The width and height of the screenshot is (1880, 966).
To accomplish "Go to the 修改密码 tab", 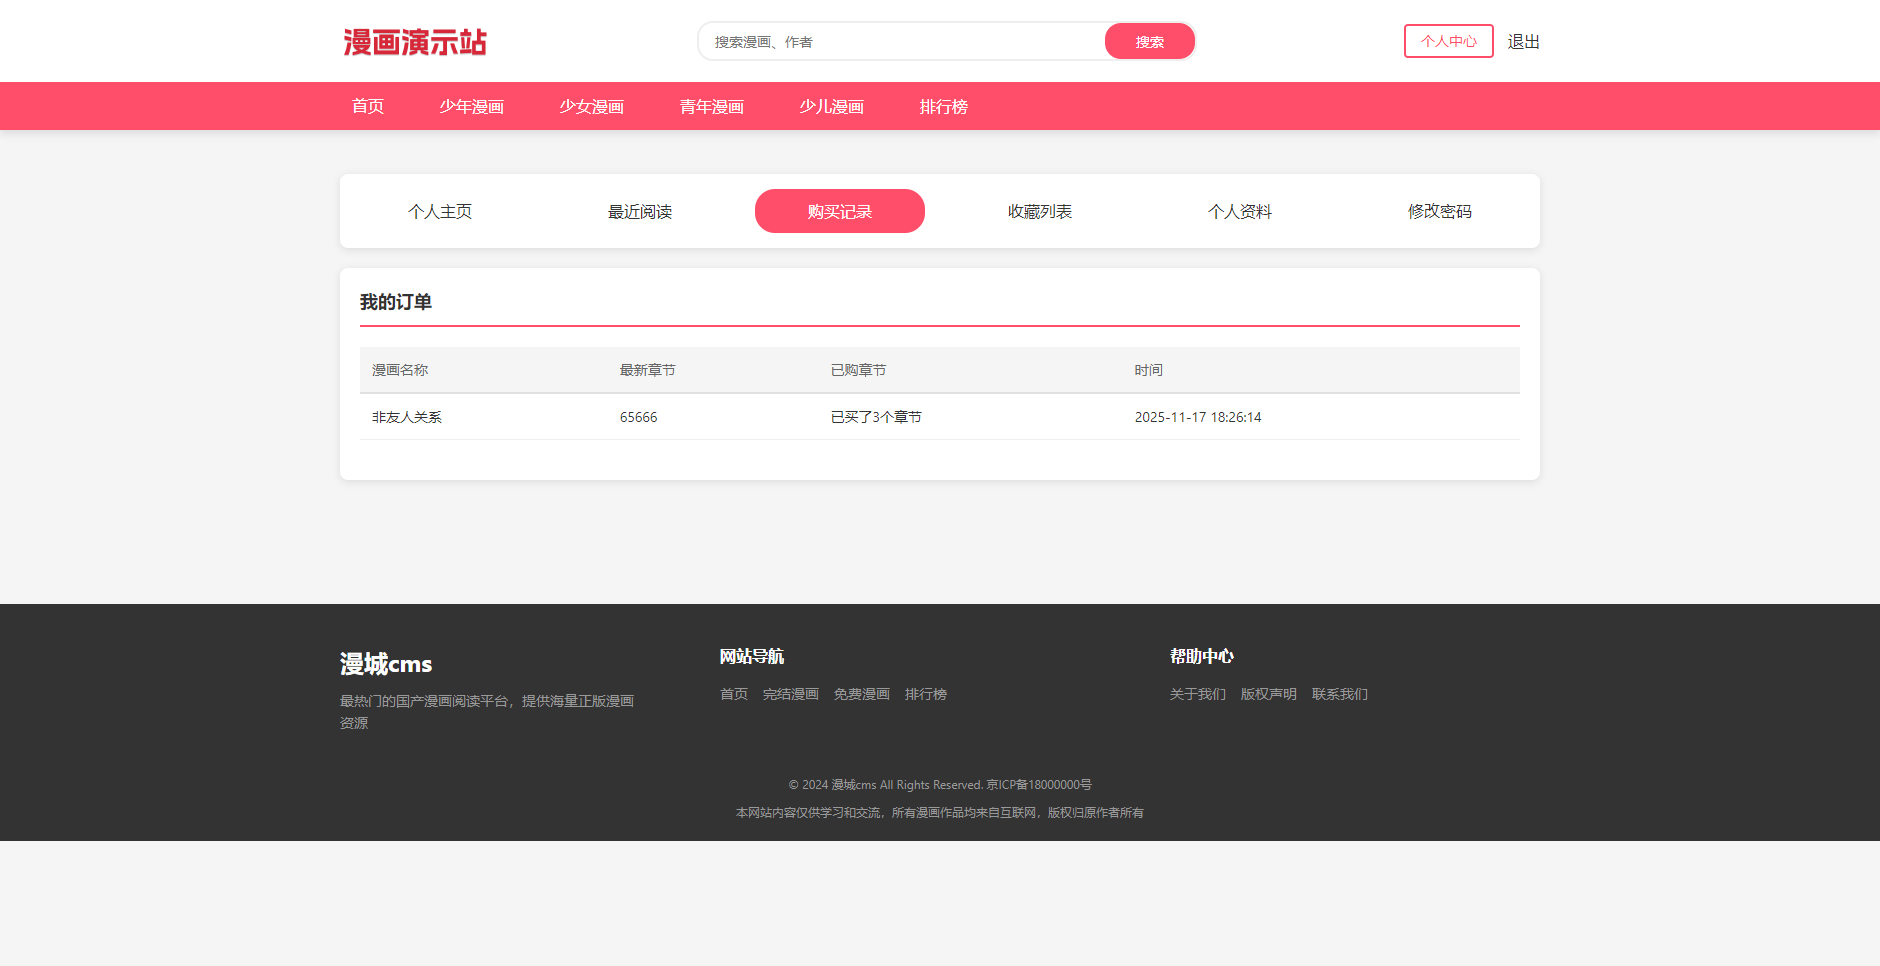I will point(1440,211).
